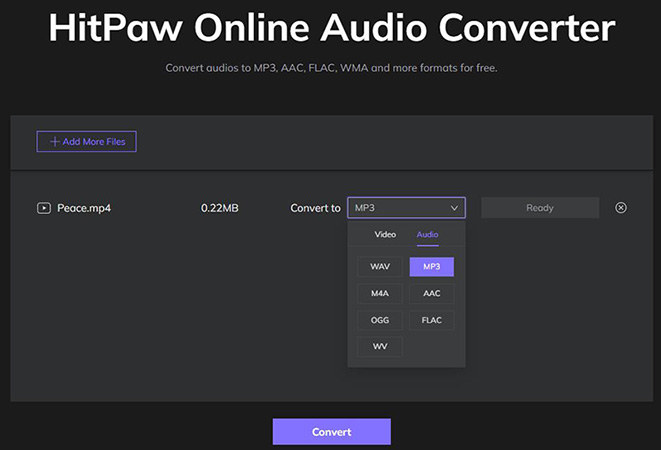Click the Ready status box
Viewport: 661px width, 450px height.
pos(540,207)
